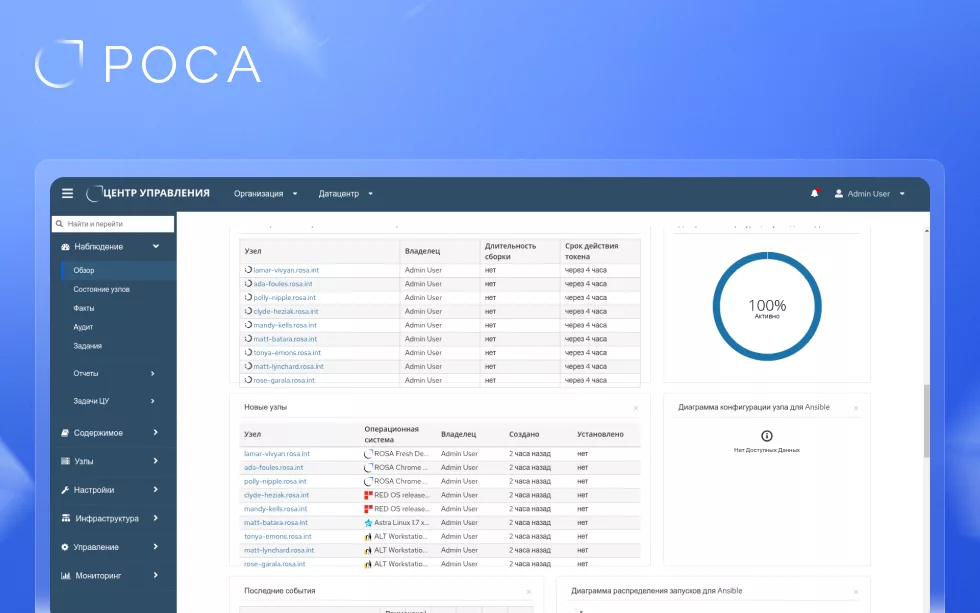
Task: Open tonya-emons.rosa.int link in new hosts table
Action: (x=278, y=536)
